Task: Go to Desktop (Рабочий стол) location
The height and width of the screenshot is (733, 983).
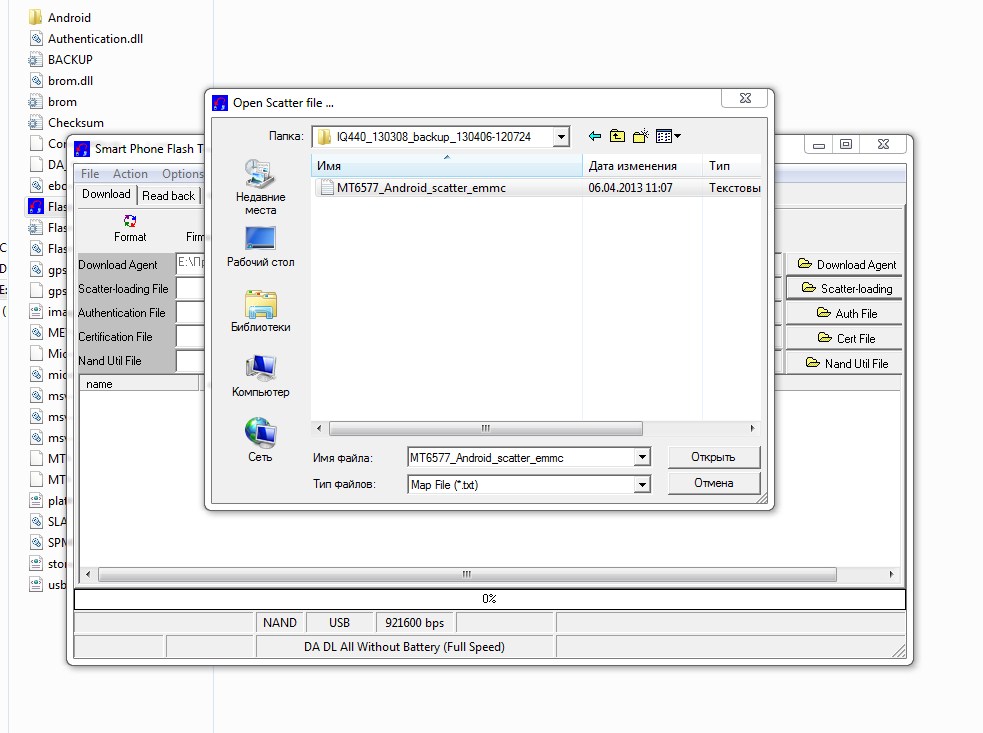Action: (x=260, y=246)
